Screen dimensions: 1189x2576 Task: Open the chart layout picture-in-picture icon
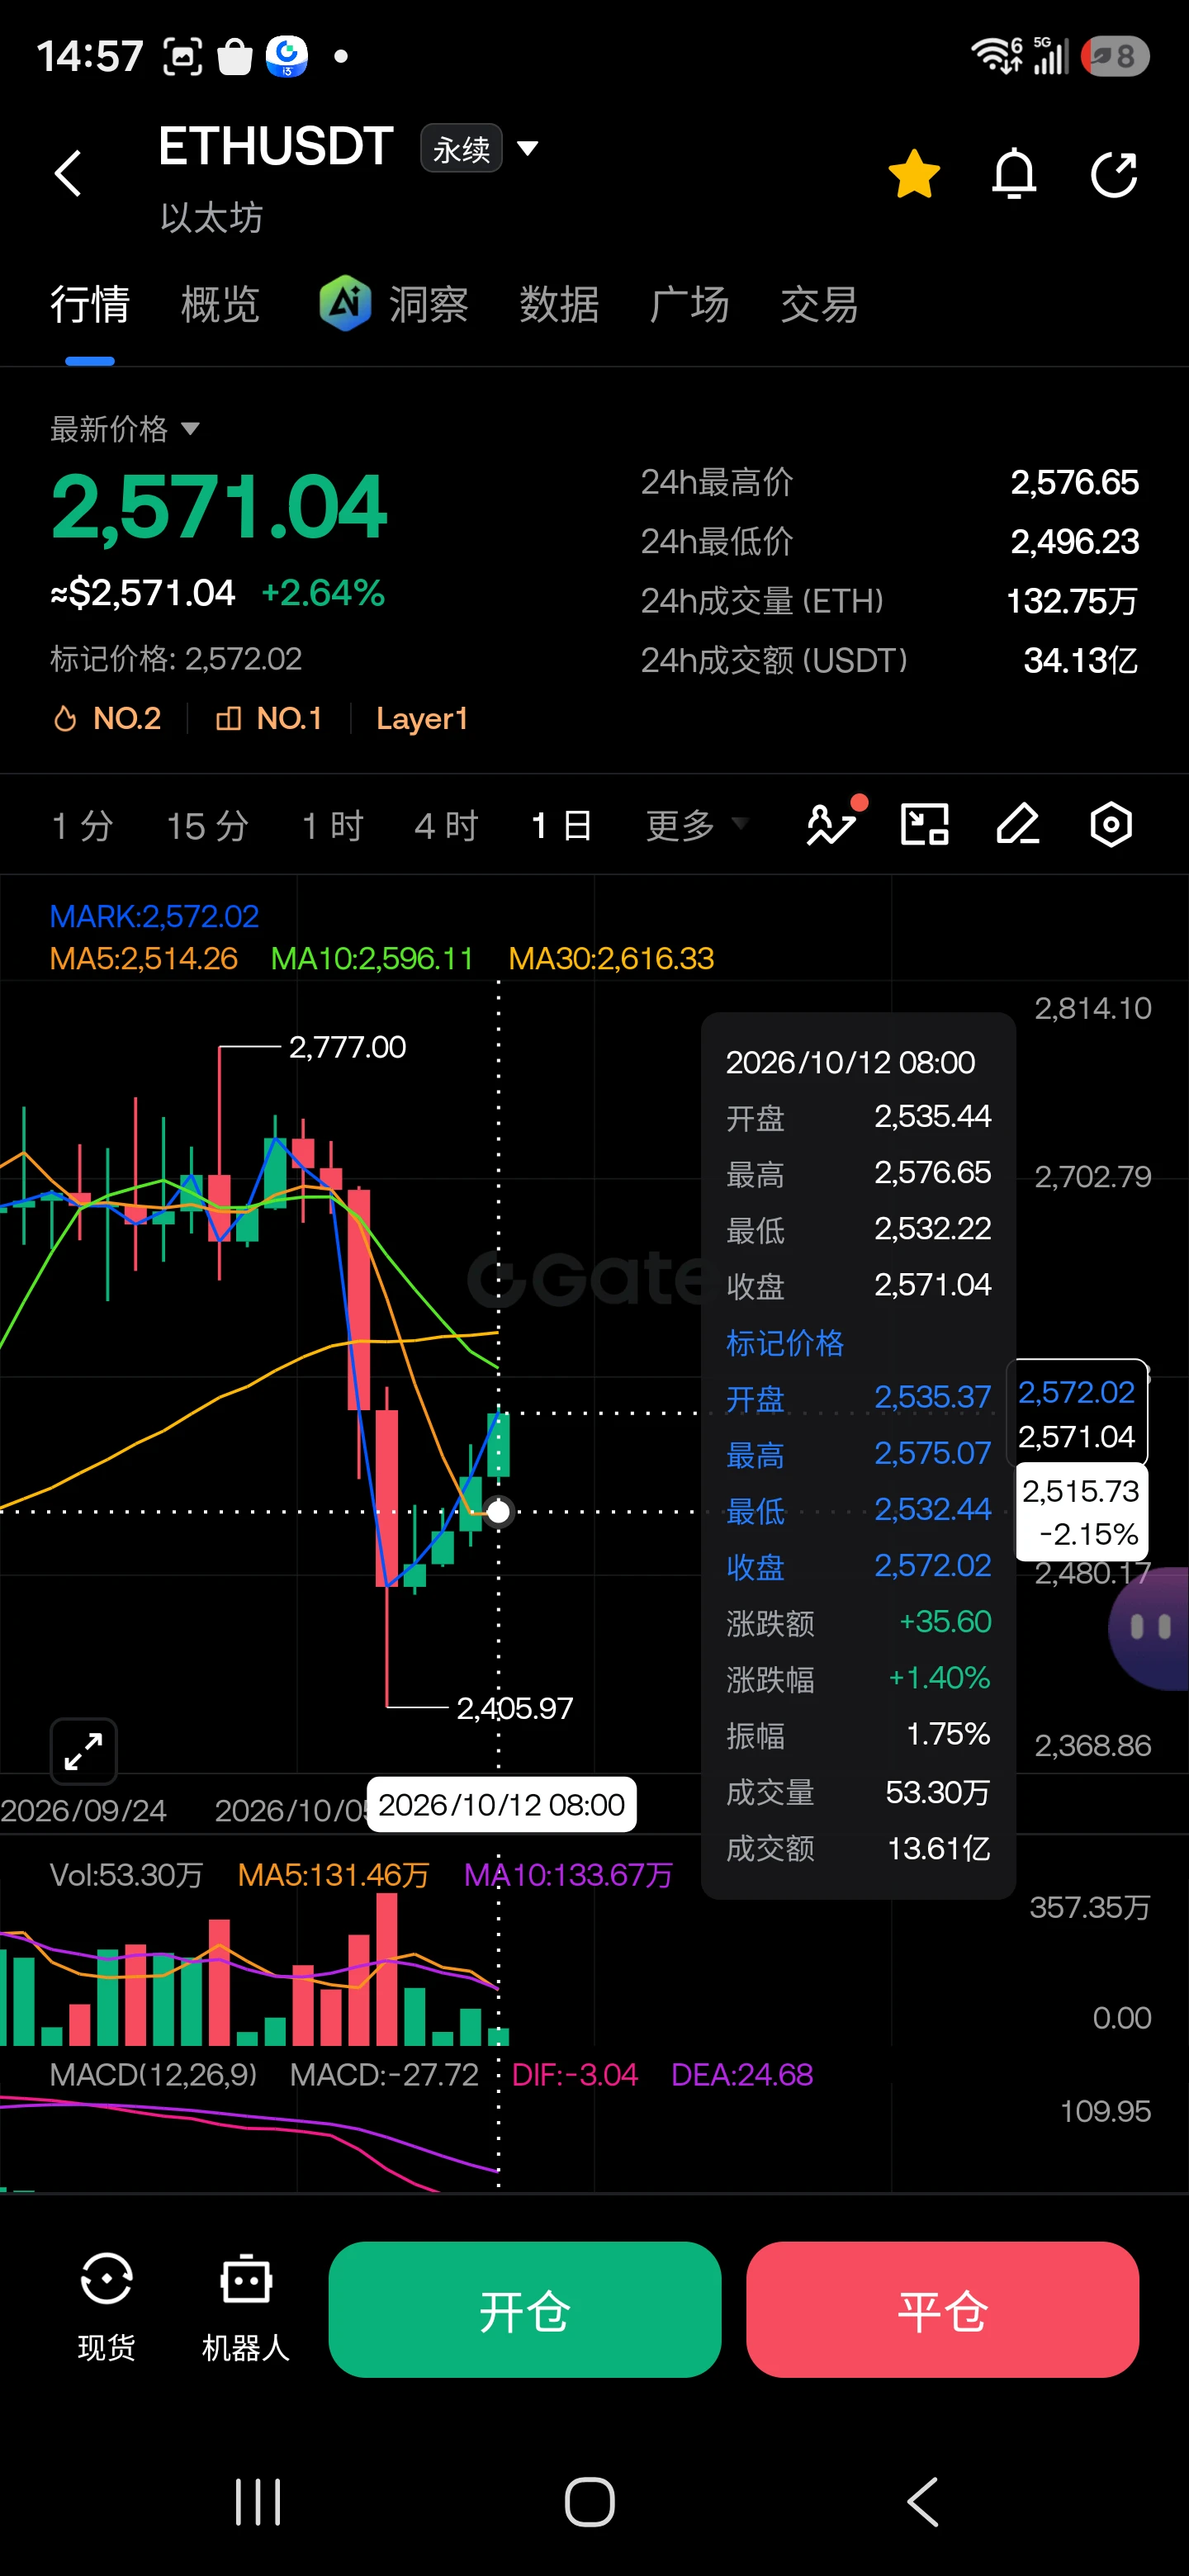(x=925, y=825)
